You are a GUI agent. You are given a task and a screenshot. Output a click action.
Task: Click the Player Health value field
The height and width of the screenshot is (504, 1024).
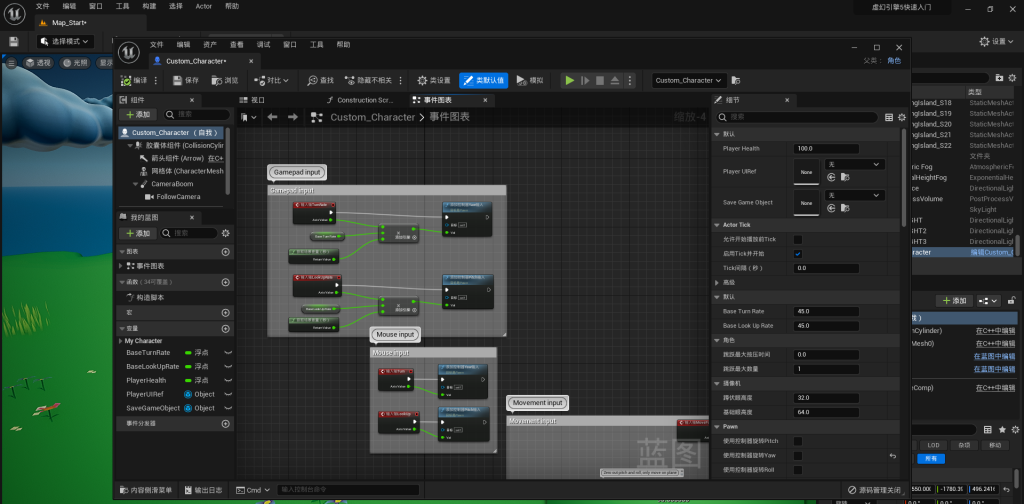[x=826, y=149]
